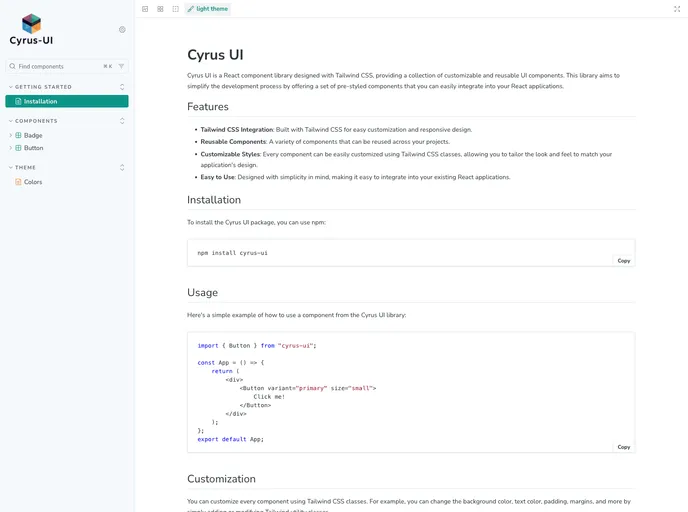Expand all under Components arrows

point(122,121)
